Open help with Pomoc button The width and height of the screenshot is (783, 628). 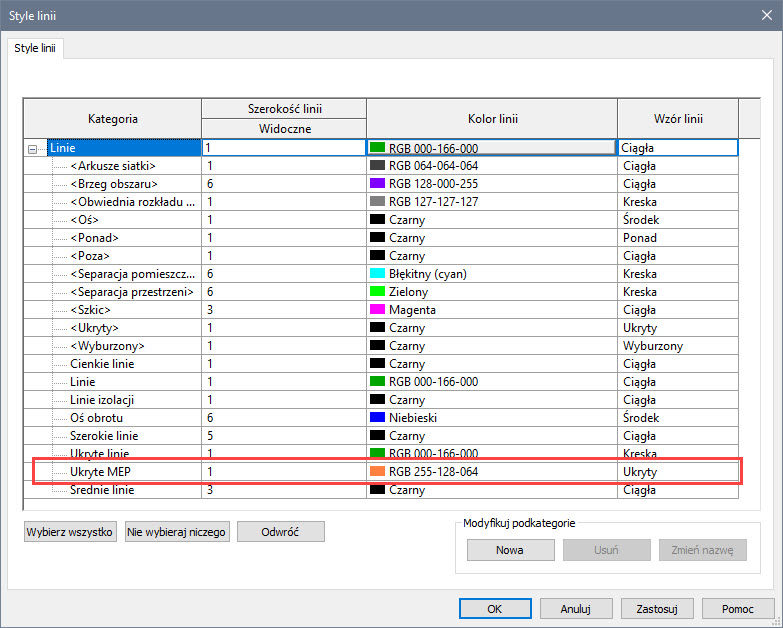pyautogui.click(x=738, y=608)
